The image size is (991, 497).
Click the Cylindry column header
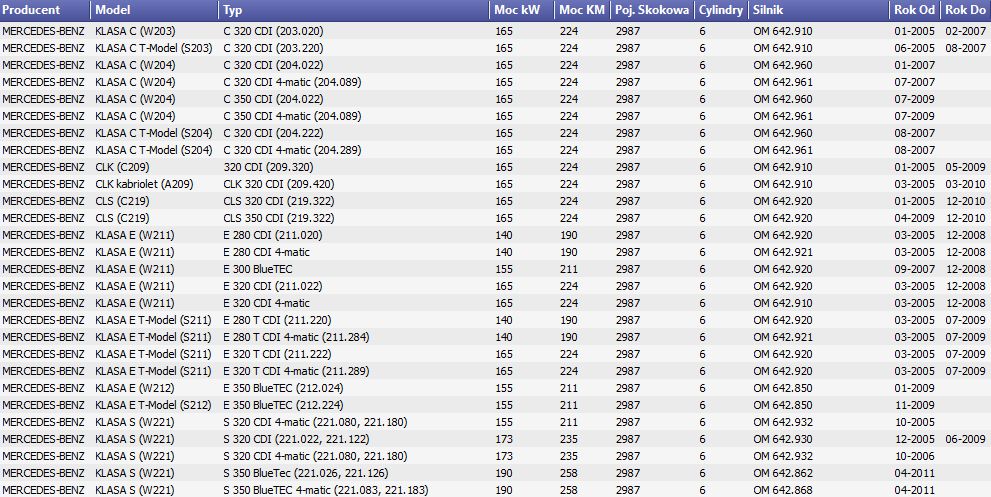[x=720, y=10]
